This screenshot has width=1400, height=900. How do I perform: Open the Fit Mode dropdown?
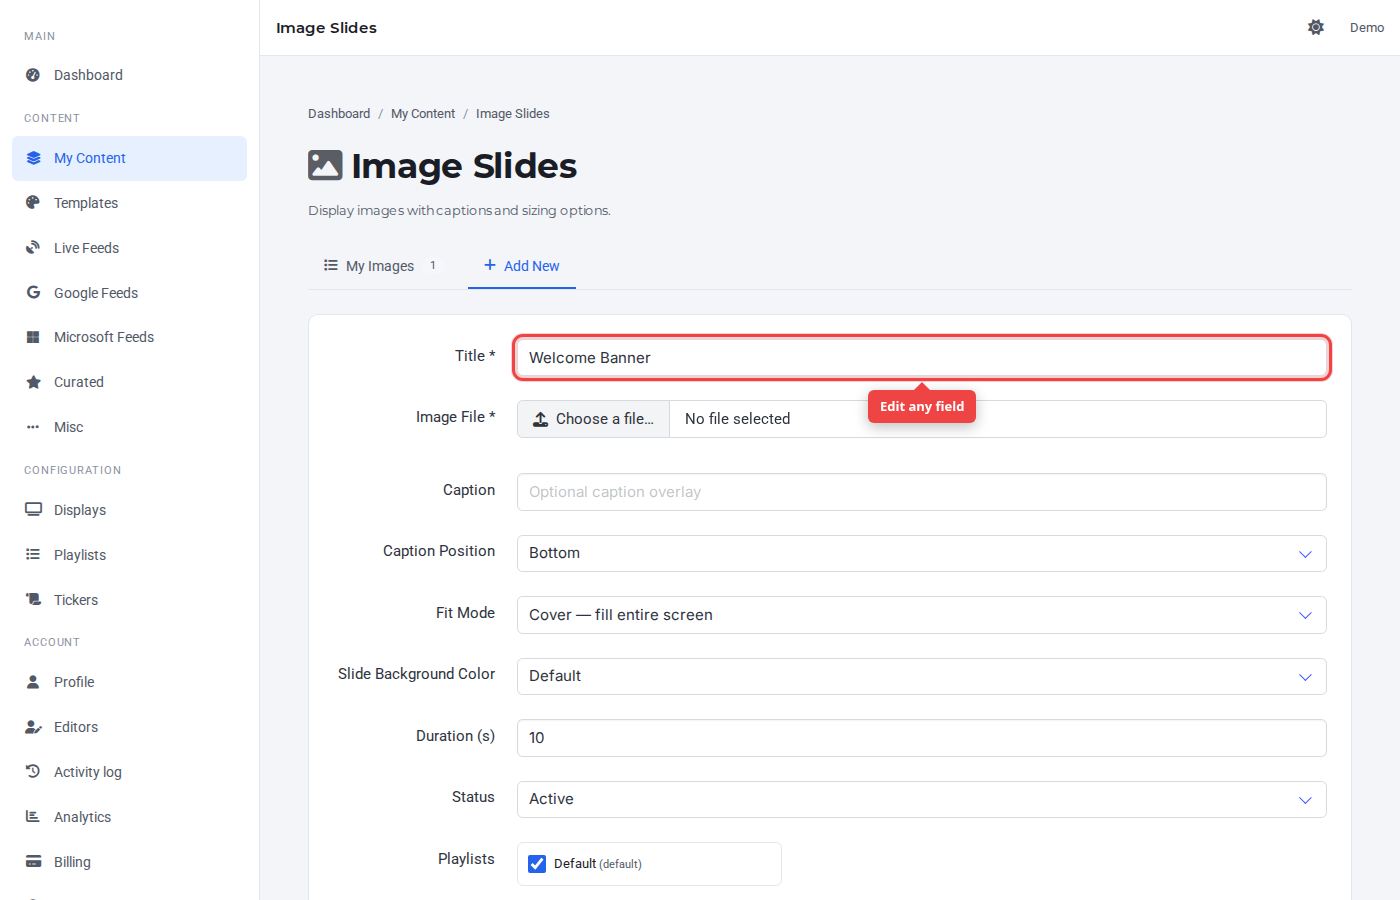pos(922,615)
